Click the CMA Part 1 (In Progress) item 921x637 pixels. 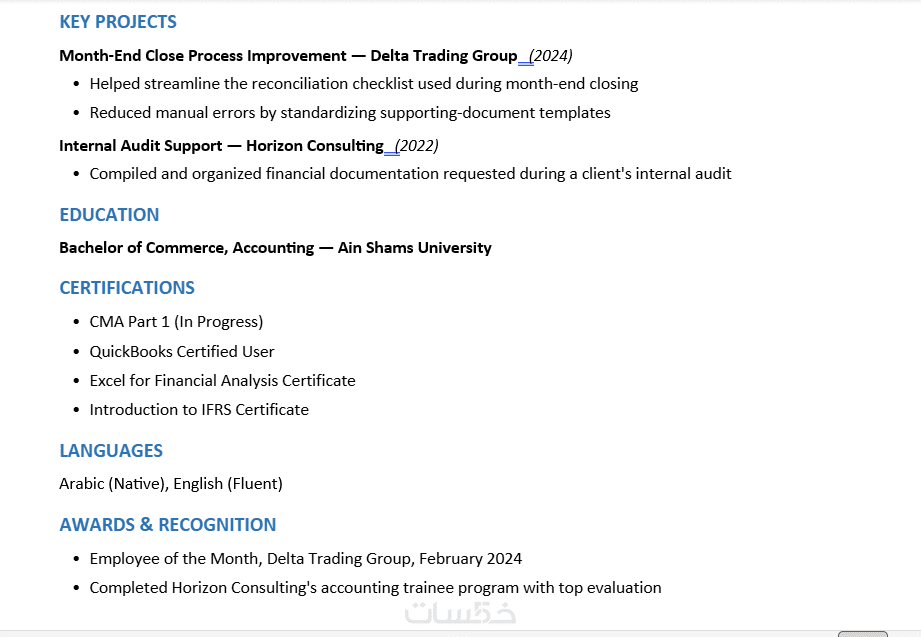[176, 322]
